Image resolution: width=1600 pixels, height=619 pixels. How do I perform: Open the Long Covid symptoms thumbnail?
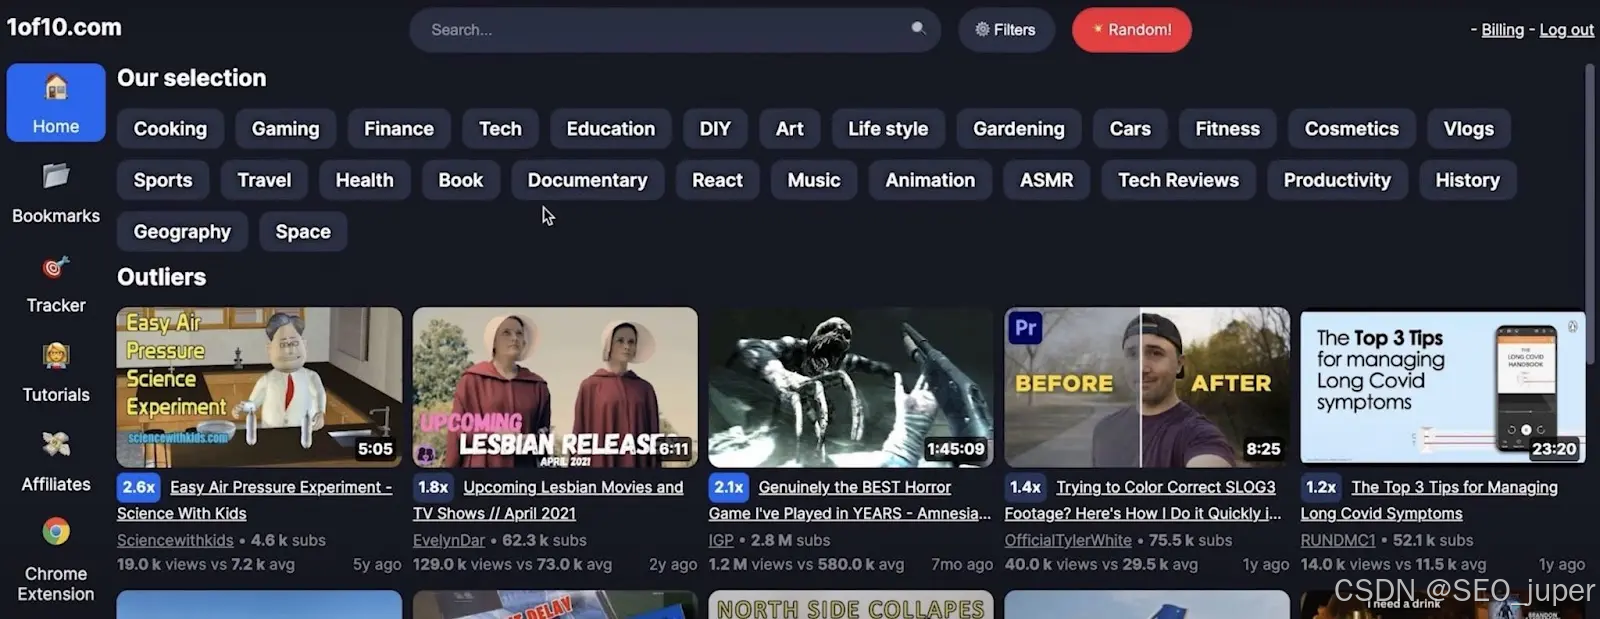pos(1443,387)
